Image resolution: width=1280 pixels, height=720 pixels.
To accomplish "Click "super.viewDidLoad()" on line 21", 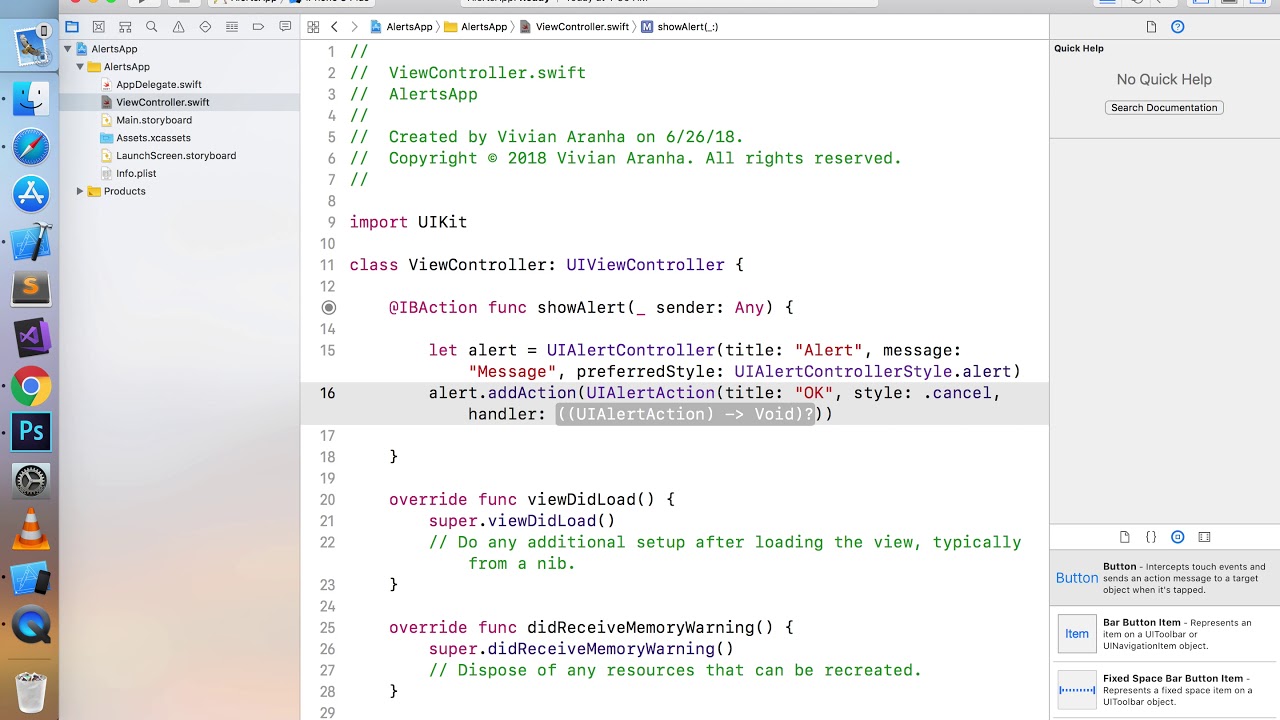I will (x=522, y=521).
